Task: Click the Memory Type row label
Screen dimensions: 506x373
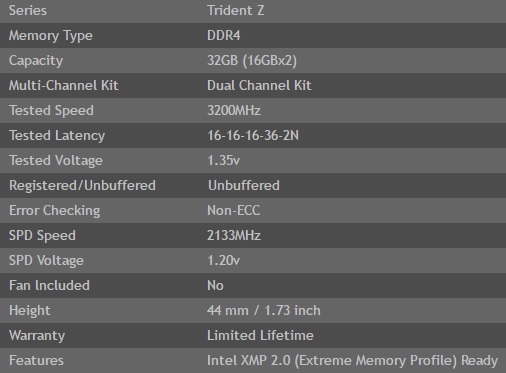Action: (x=51, y=36)
